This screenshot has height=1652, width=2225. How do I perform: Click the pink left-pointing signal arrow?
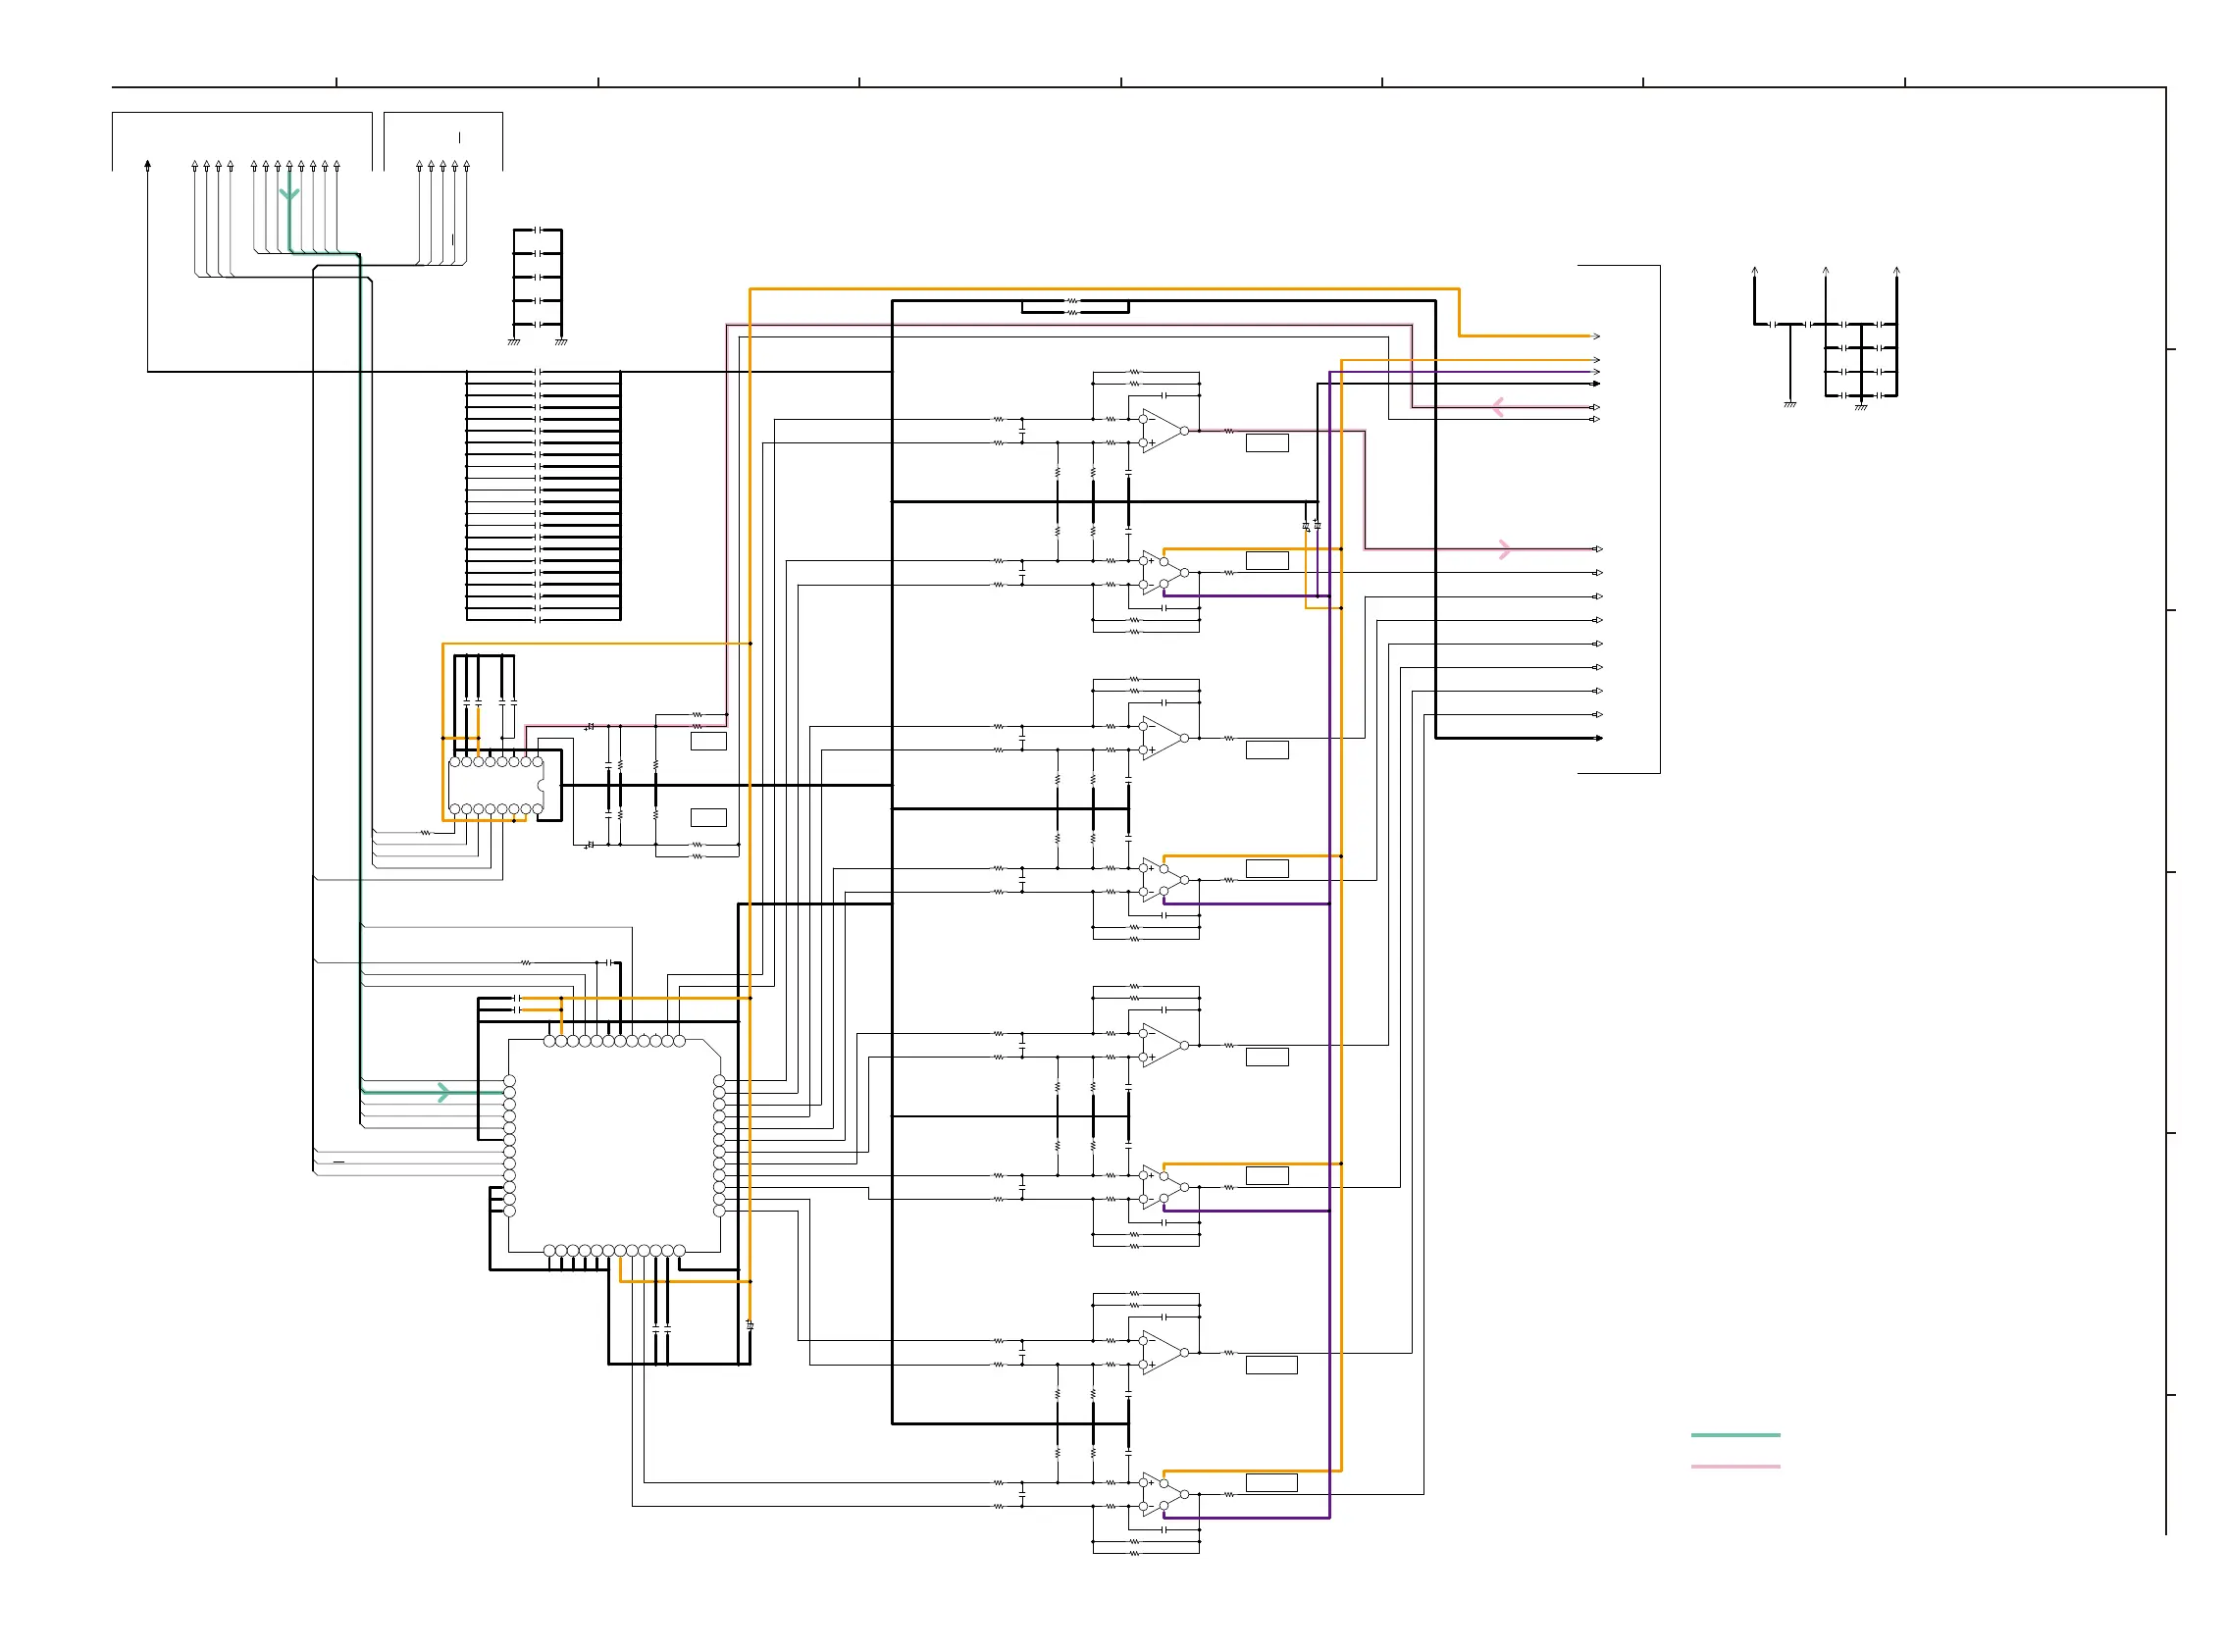(1497, 407)
